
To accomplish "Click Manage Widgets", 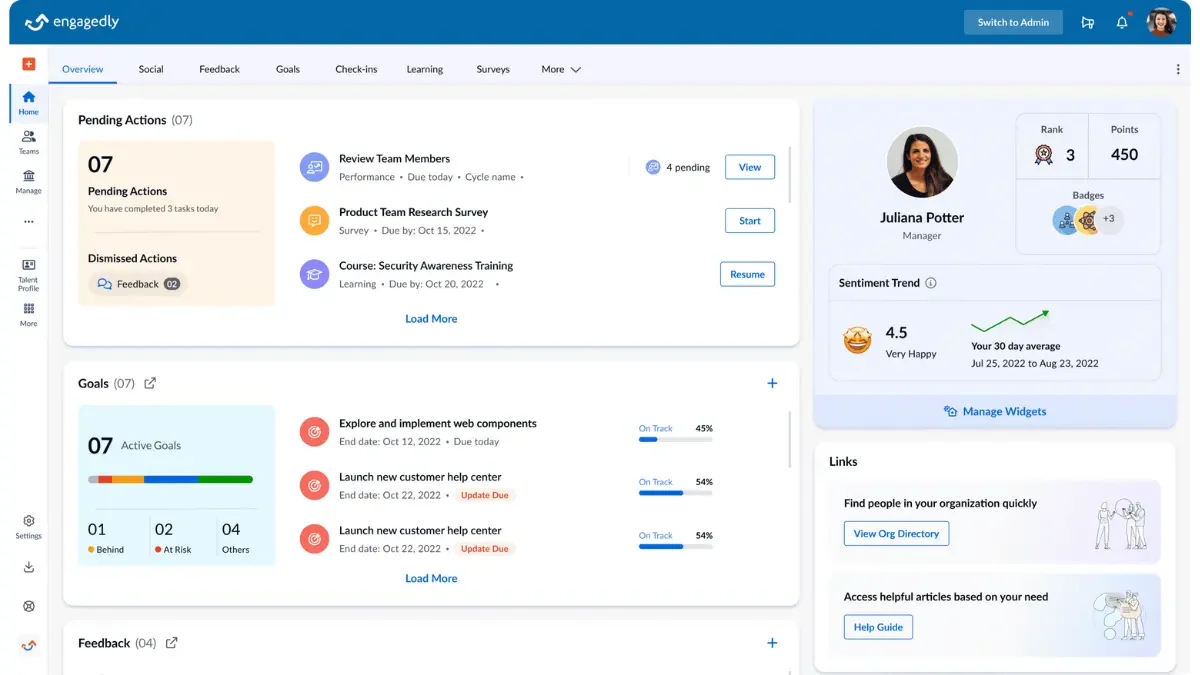I will pyautogui.click(x=995, y=411).
